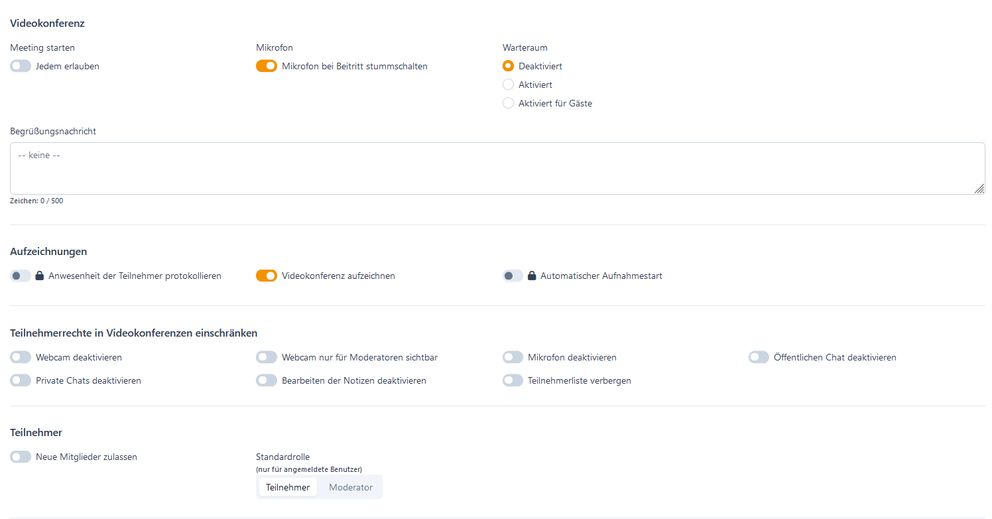Choose 'Aktiviert' for the Warteraum

[508, 85]
